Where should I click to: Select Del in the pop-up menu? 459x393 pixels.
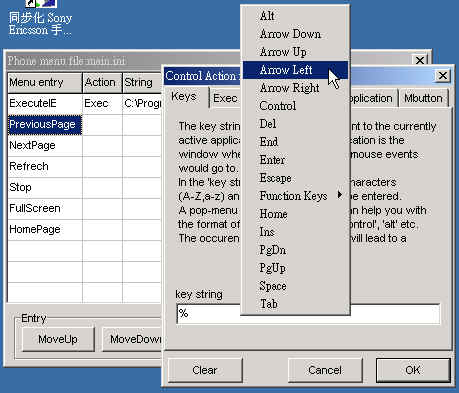[295, 124]
